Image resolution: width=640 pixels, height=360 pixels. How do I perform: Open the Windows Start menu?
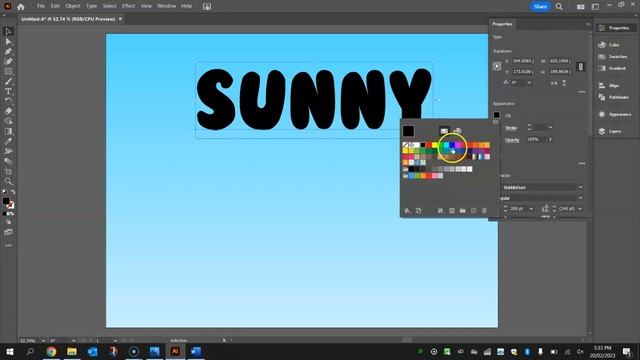pyautogui.click(x=10, y=351)
